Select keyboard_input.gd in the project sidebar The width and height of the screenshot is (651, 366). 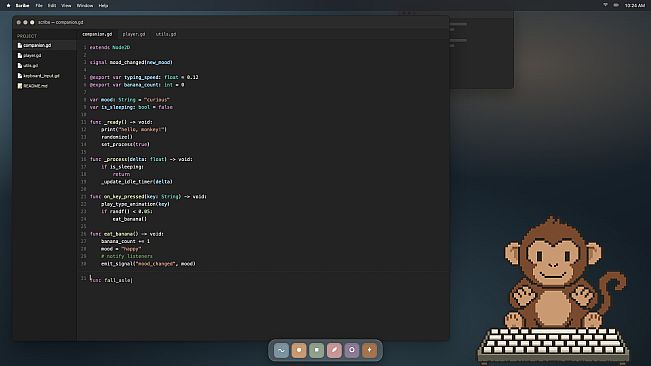pyautogui.click(x=45, y=76)
